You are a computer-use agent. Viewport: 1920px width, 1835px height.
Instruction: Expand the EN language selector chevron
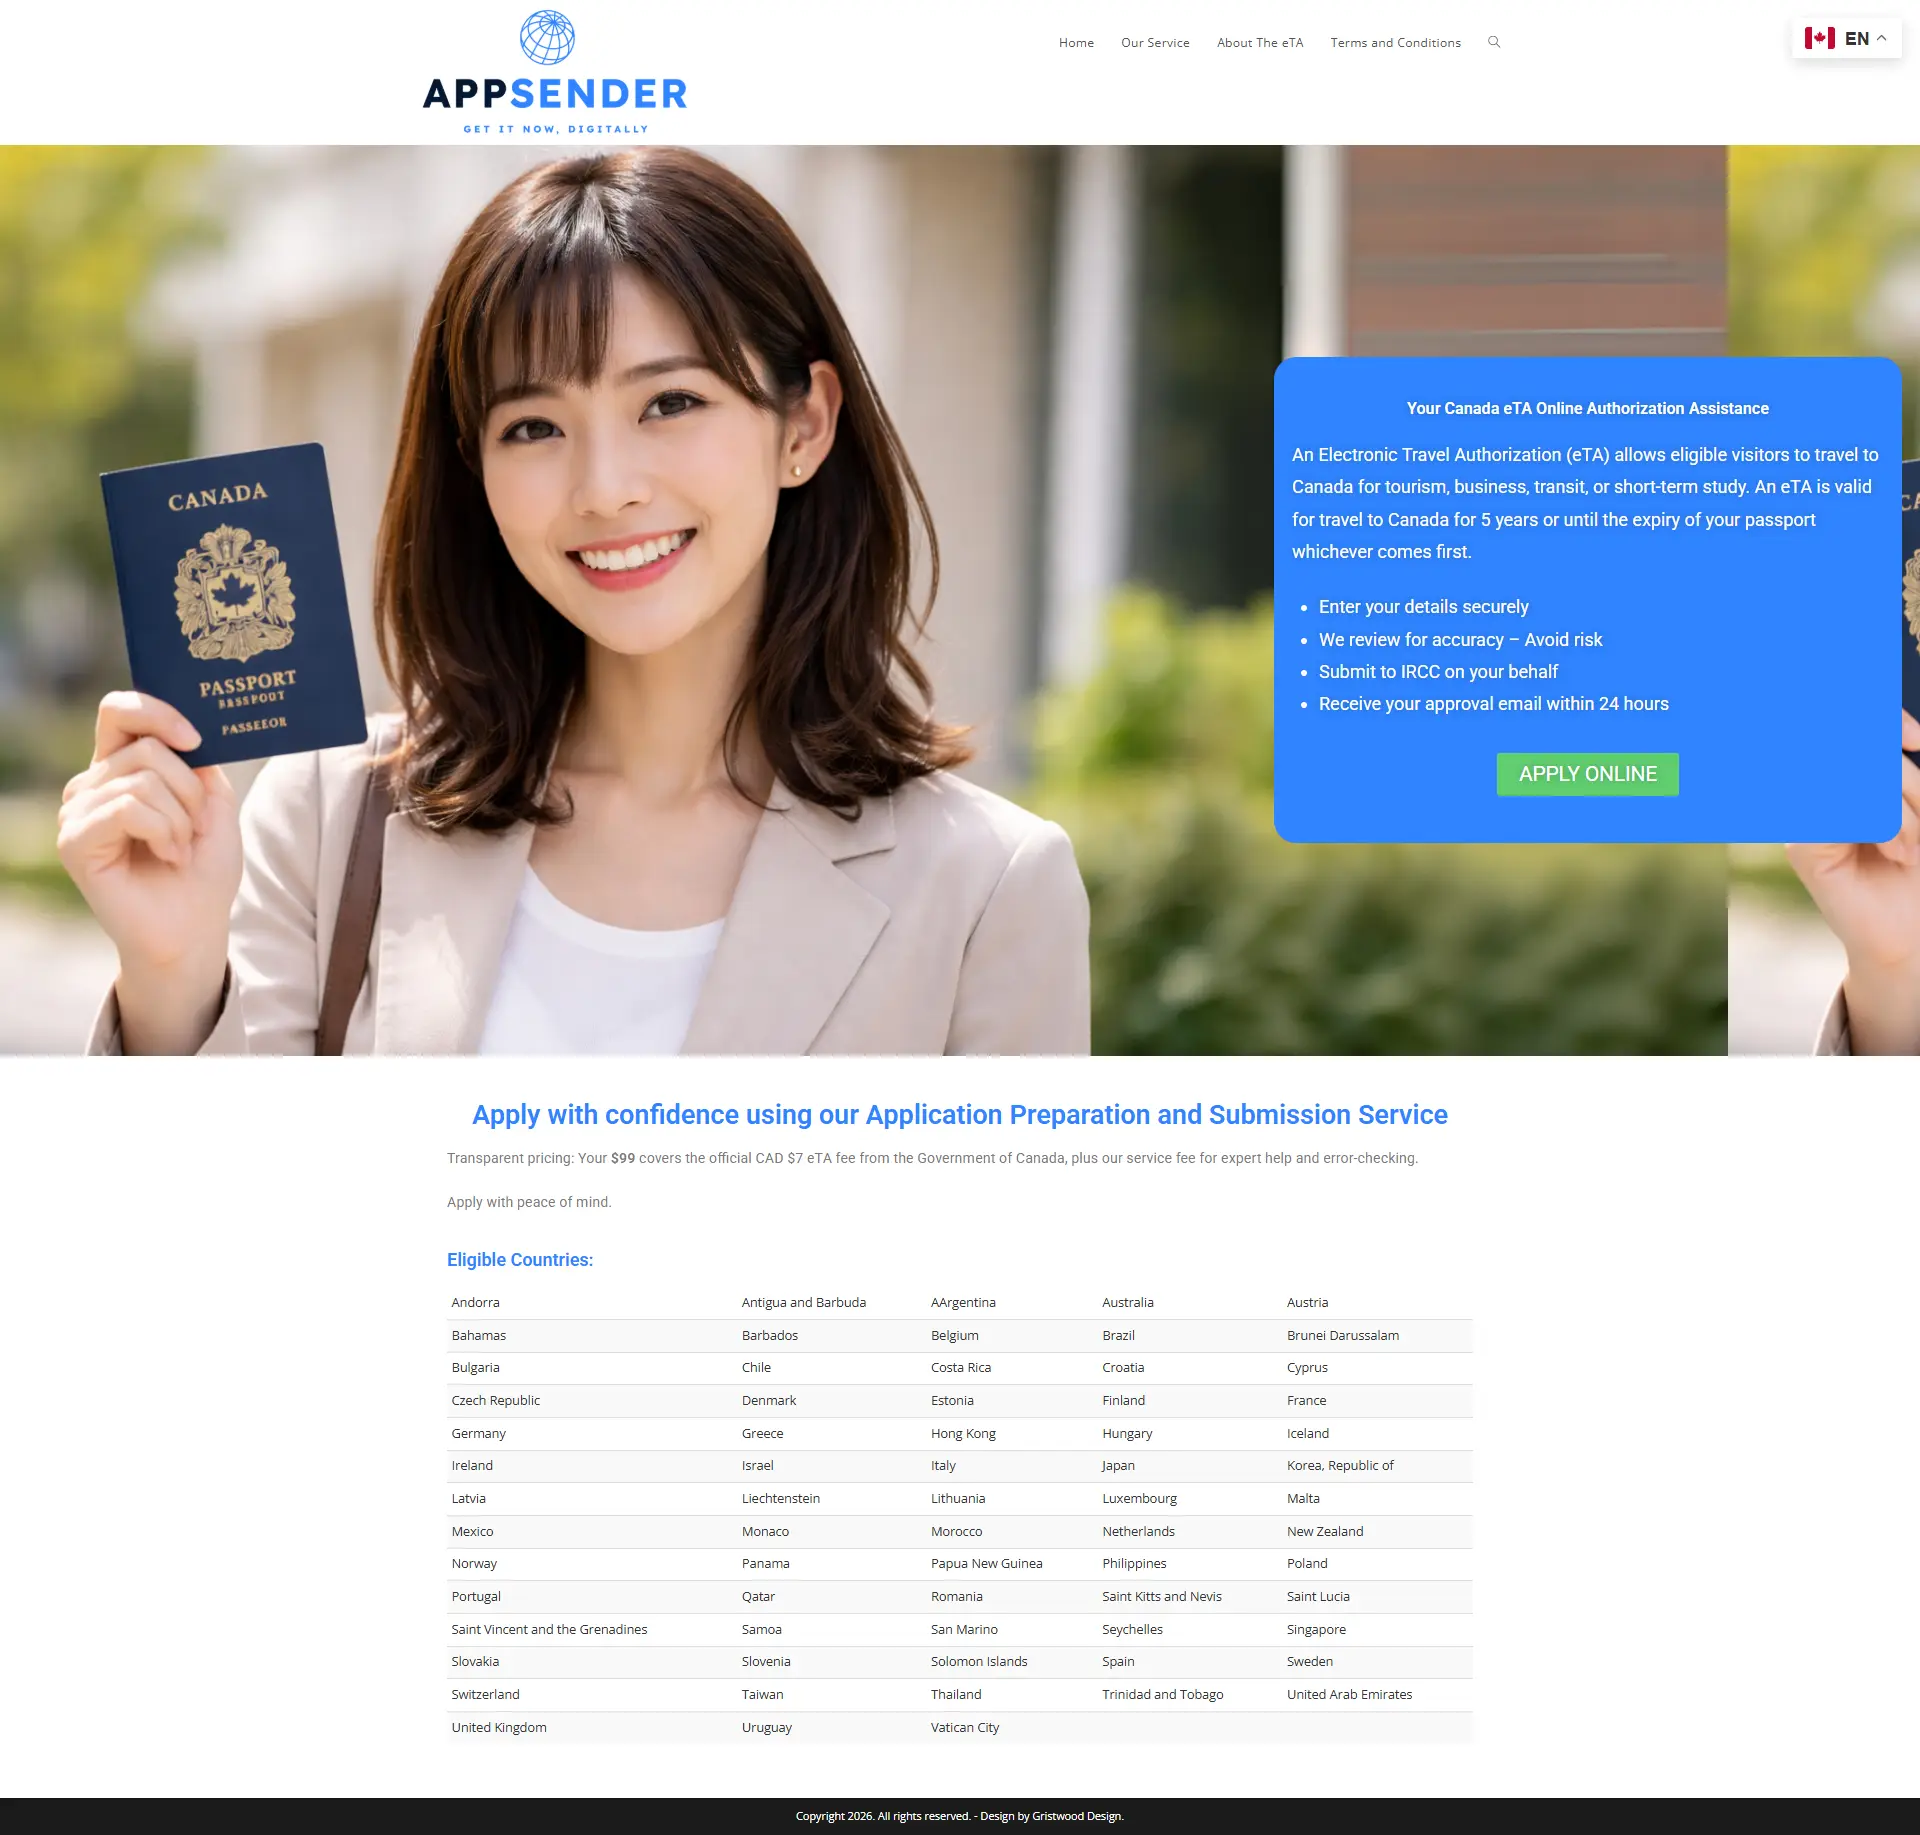(x=1881, y=38)
